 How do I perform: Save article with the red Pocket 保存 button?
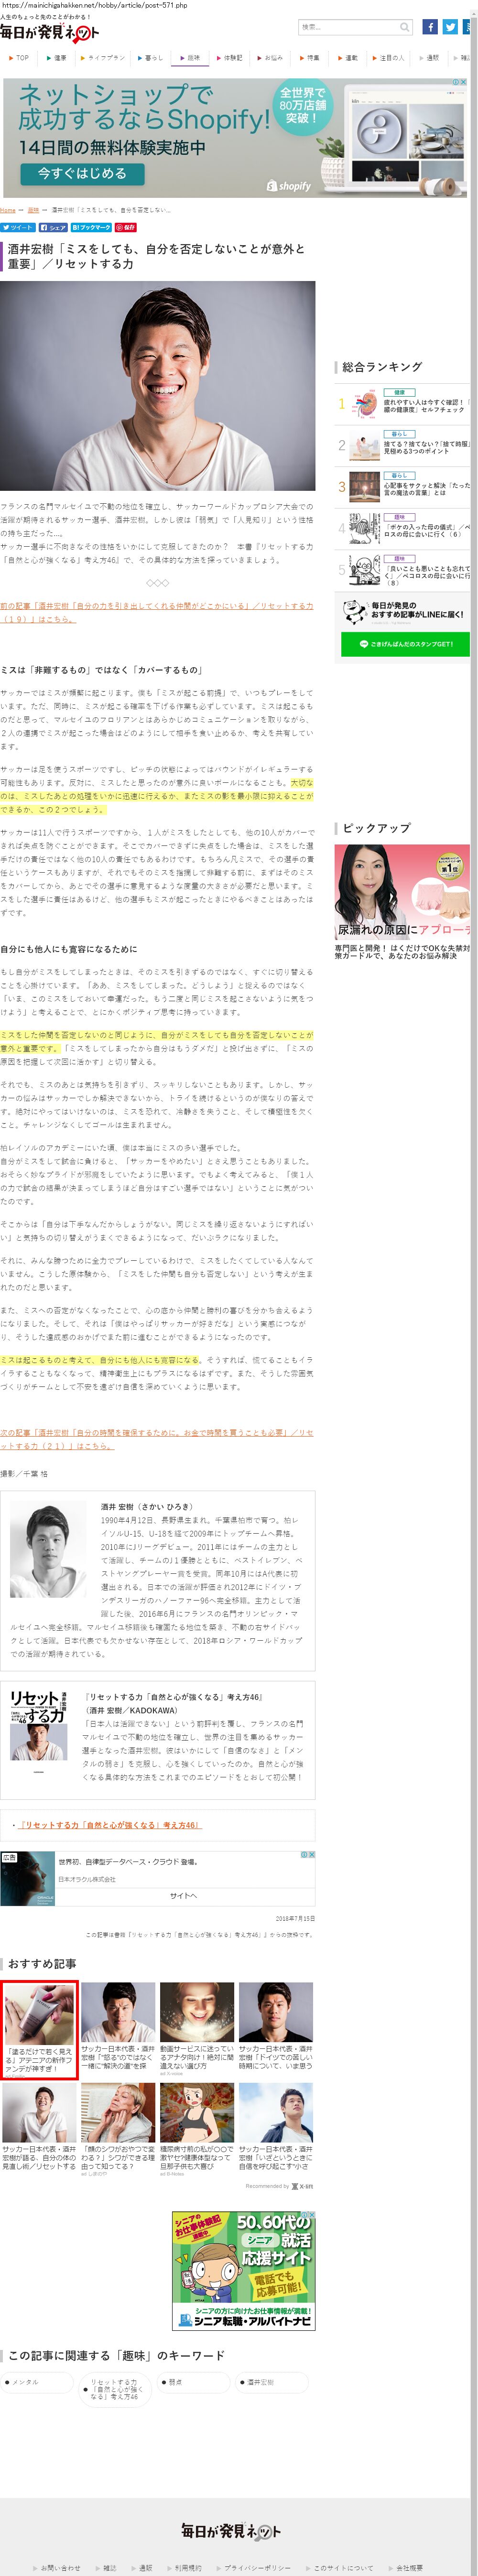(125, 227)
